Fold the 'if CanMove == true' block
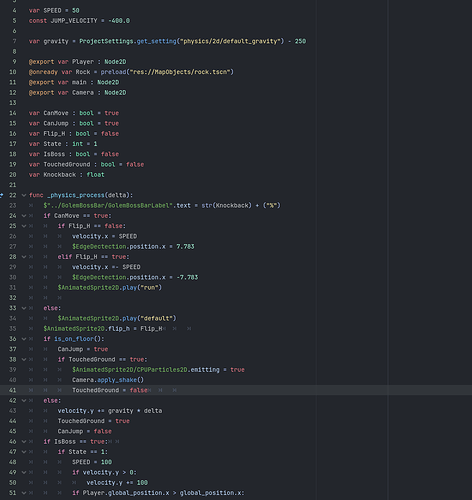This screenshot has height=500, width=472. (24, 216)
